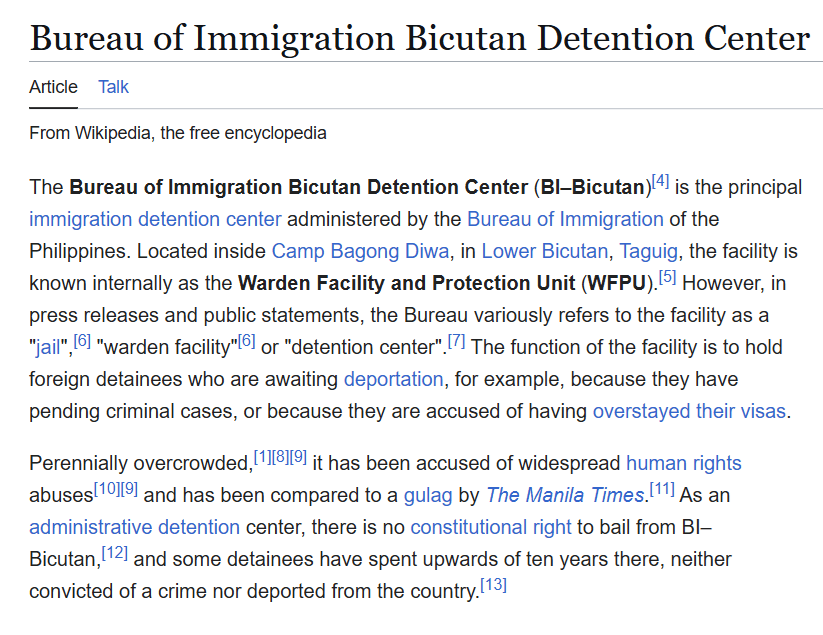Jump to citation 13 at paragraph end

pos(494,585)
